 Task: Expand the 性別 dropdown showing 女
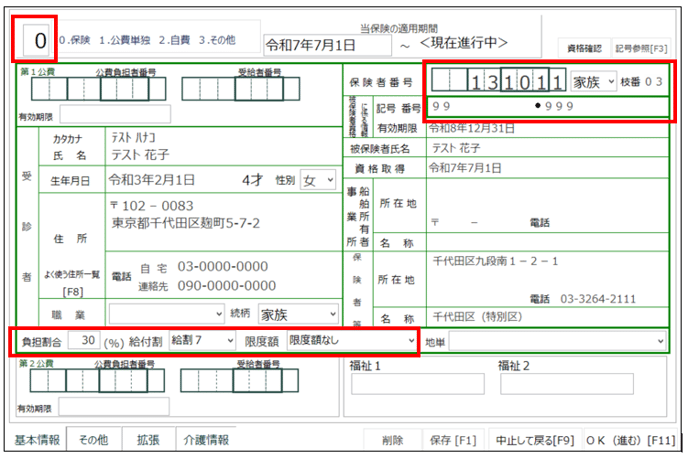point(319,180)
